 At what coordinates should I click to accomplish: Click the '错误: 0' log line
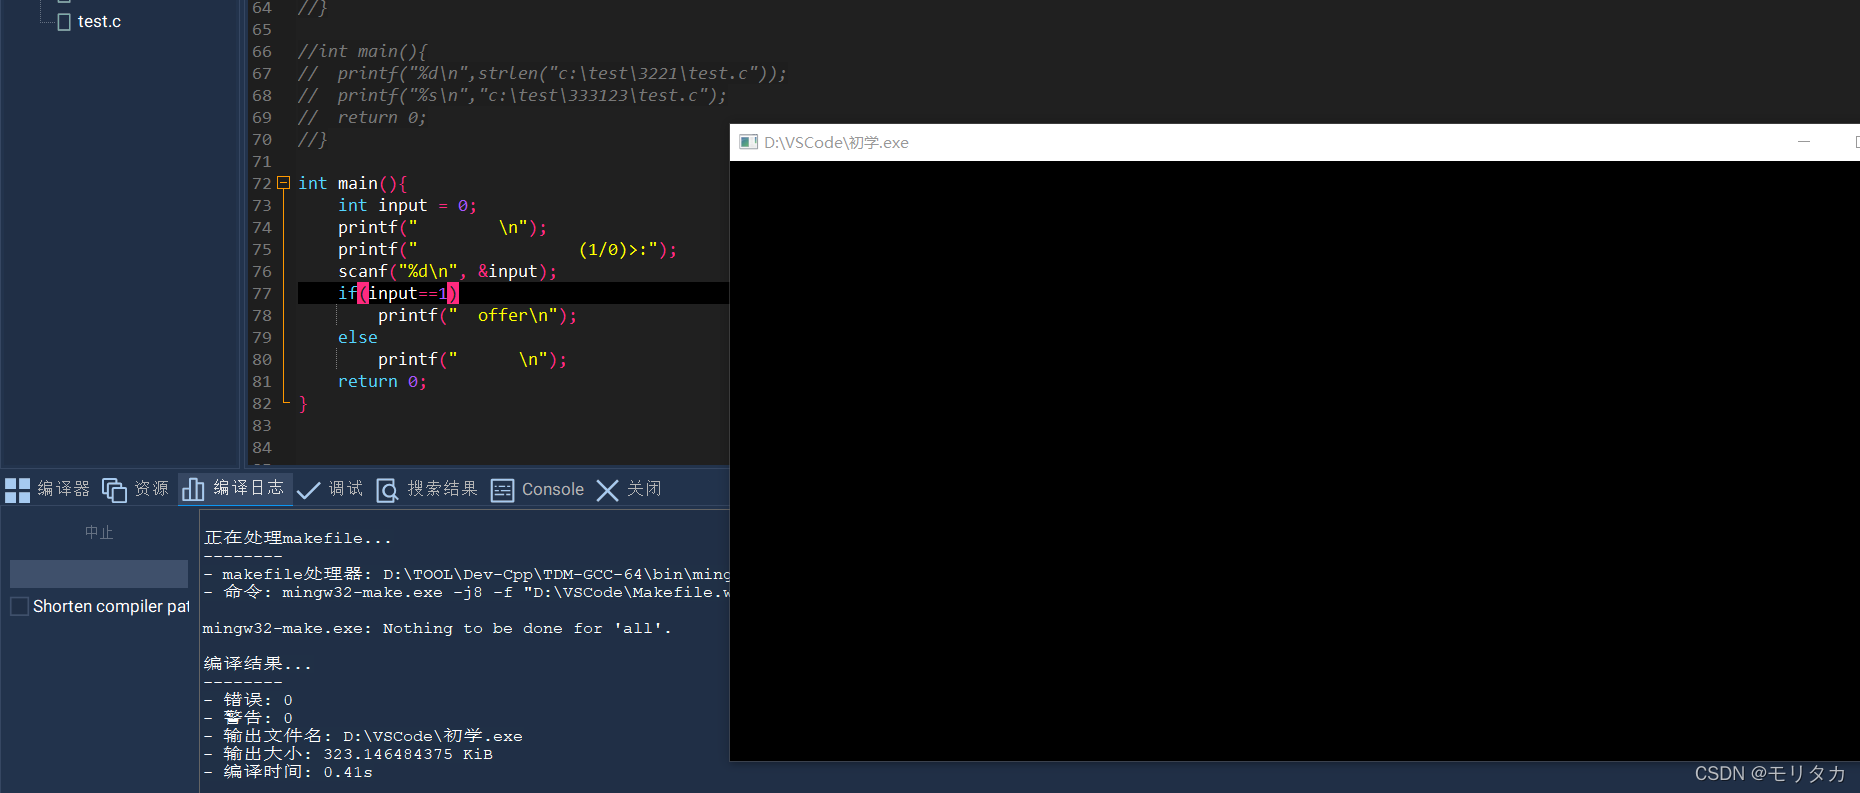tap(248, 700)
